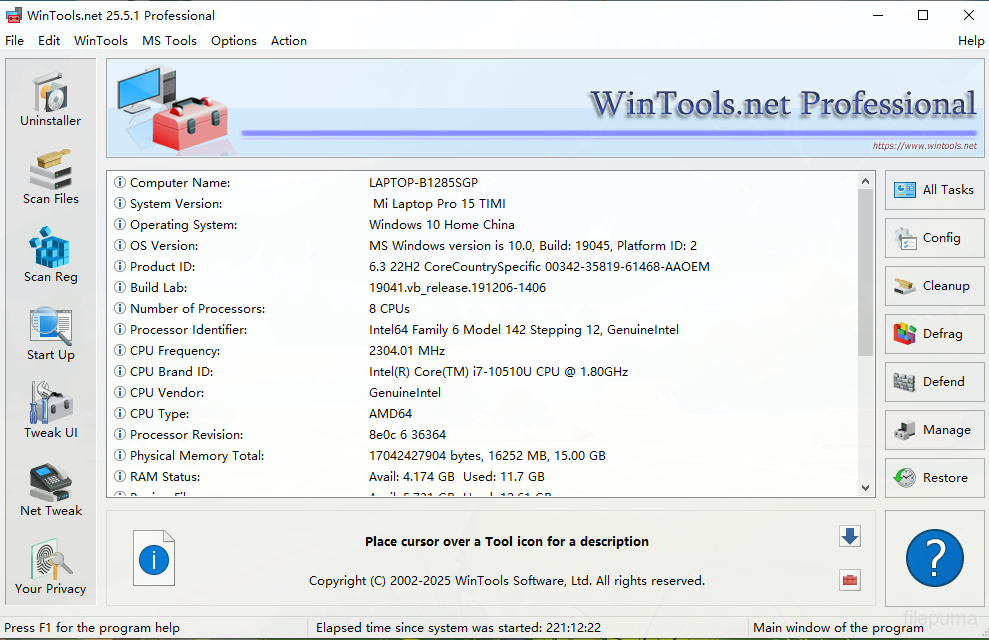Screen dimensions: 989x640
Task: Select the 2304.01 MHz frequency value
Action: 407,350
